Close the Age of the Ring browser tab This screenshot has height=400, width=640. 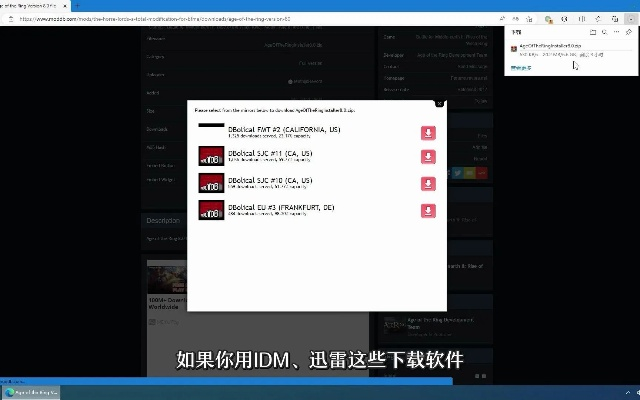pyautogui.click(x=64, y=6)
